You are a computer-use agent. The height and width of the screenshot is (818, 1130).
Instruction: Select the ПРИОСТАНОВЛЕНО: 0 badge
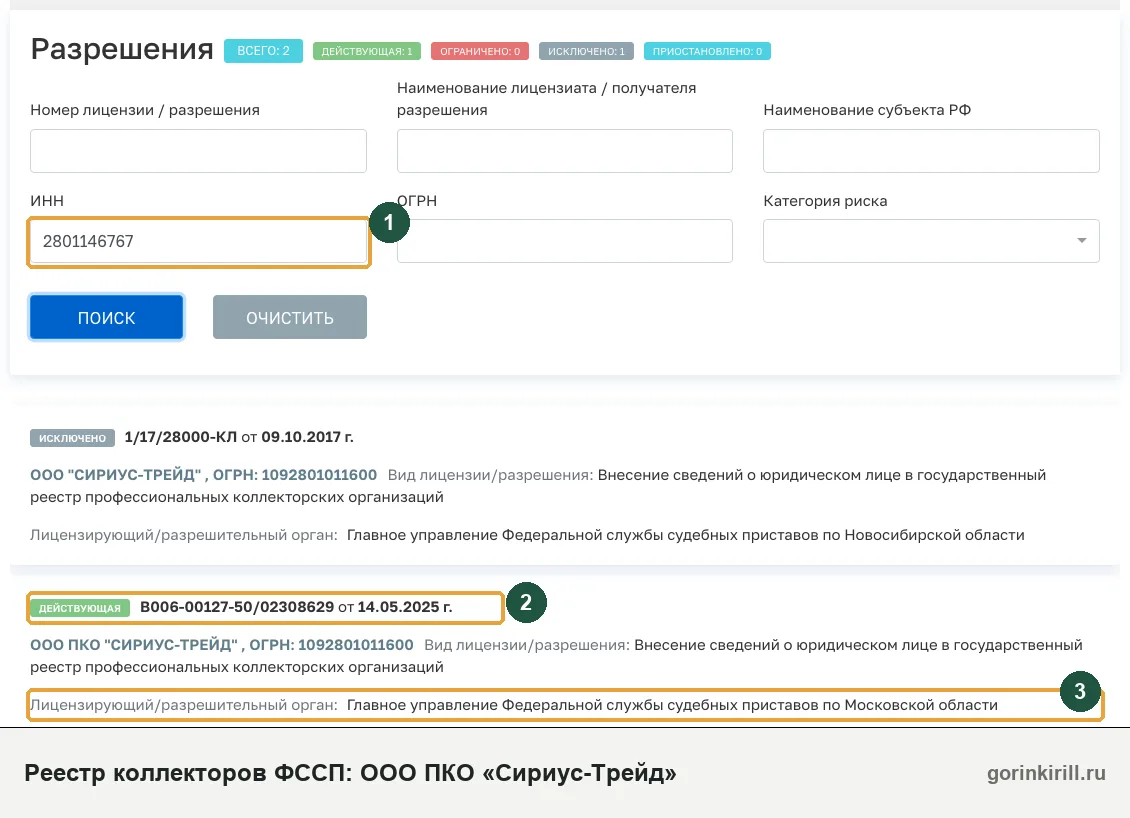click(707, 51)
